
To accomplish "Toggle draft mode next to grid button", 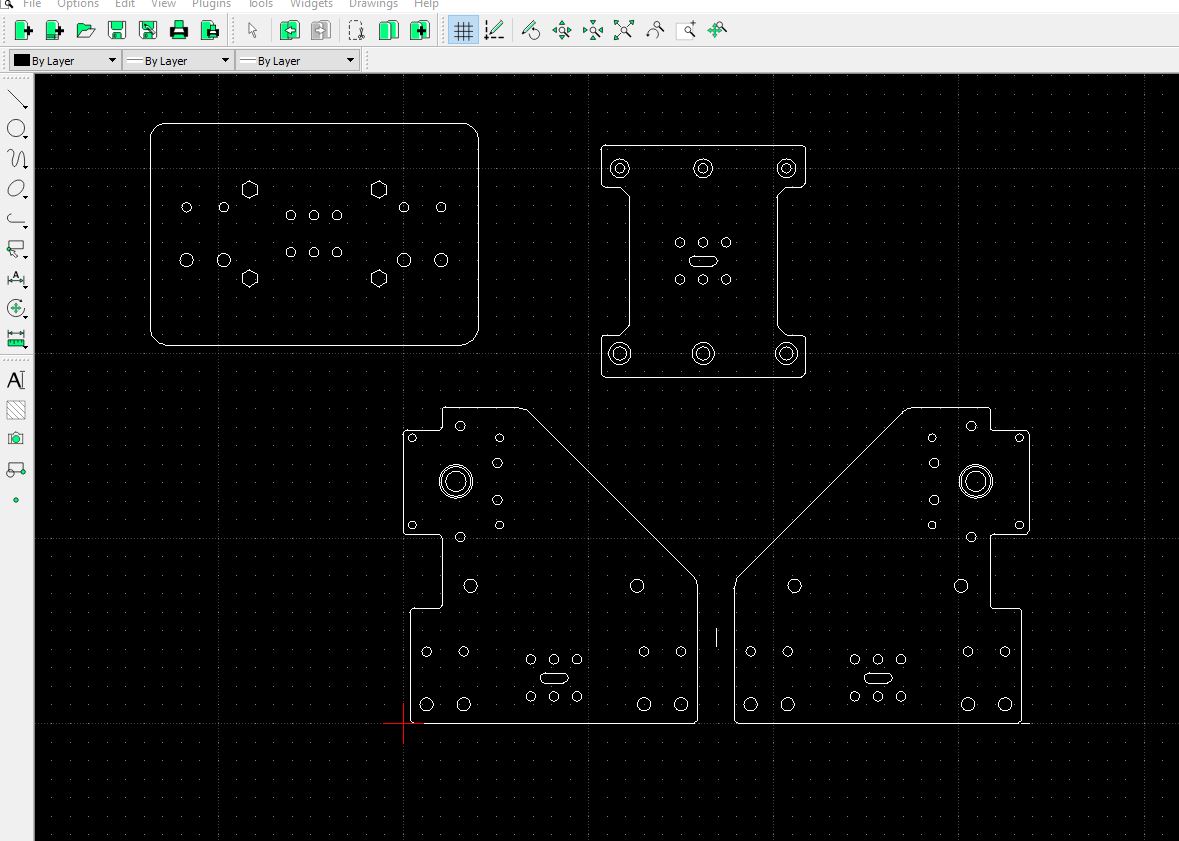I will tap(494, 31).
